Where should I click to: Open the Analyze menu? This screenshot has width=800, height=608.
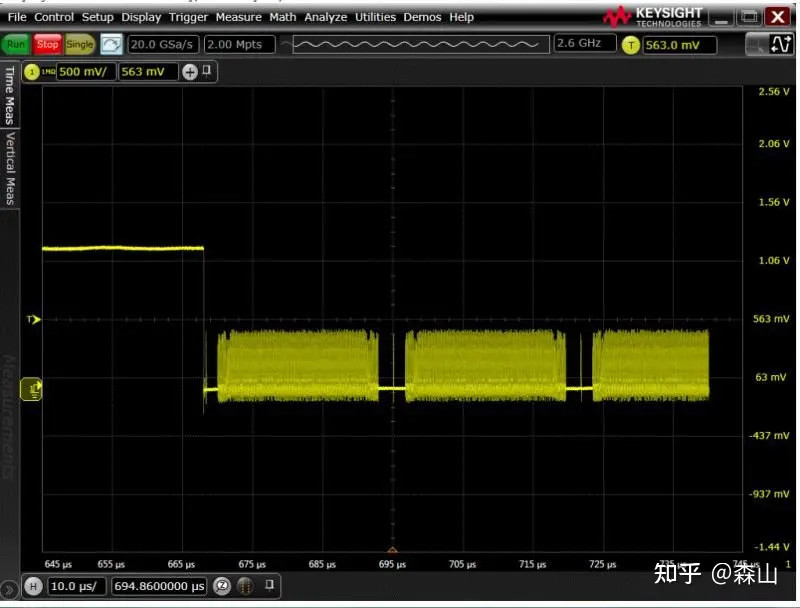click(326, 17)
